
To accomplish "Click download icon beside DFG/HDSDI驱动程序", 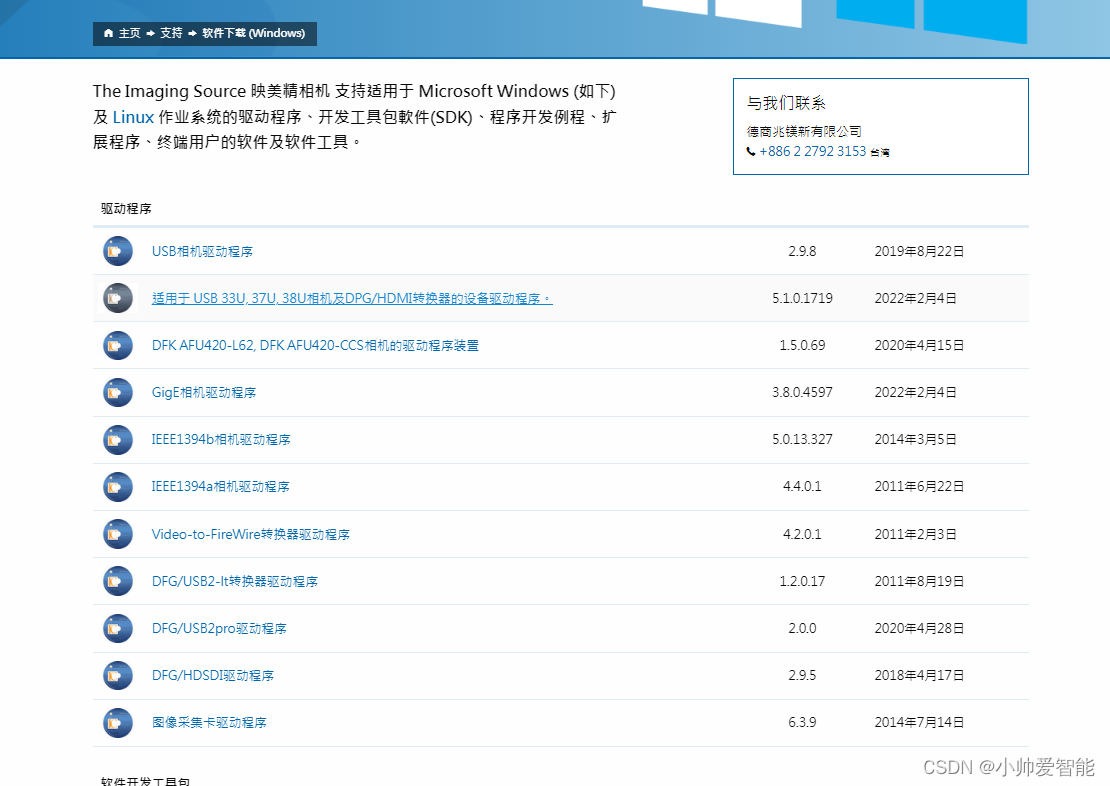I will [118, 676].
